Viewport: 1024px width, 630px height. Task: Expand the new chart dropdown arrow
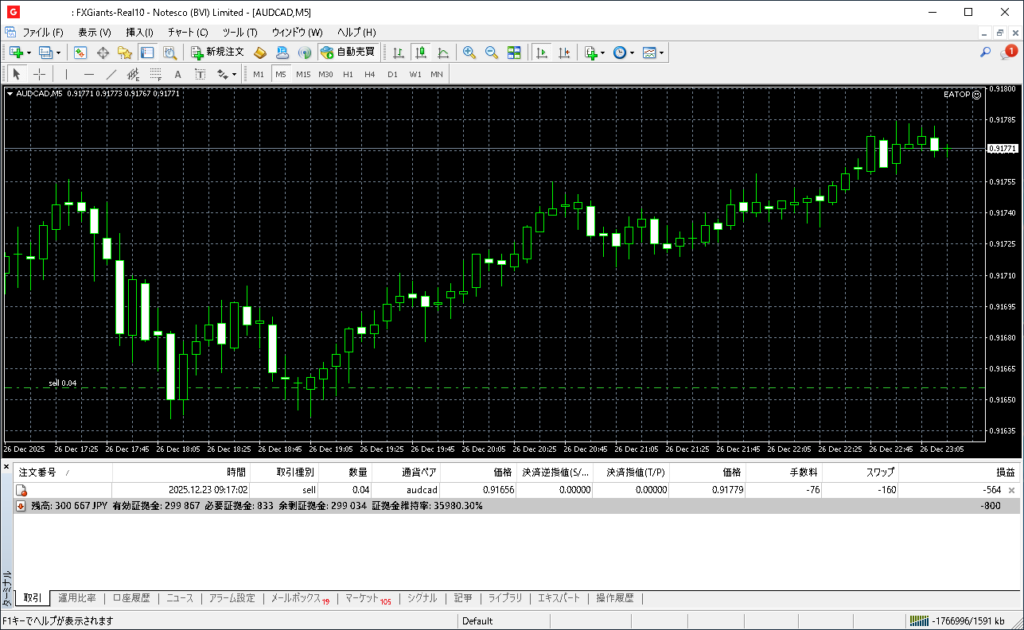[29, 52]
